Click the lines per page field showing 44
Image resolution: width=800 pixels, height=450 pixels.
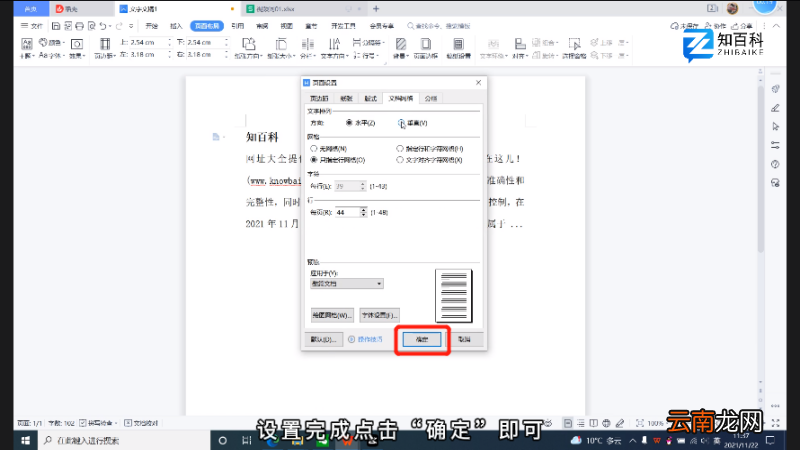(x=347, y=212)
